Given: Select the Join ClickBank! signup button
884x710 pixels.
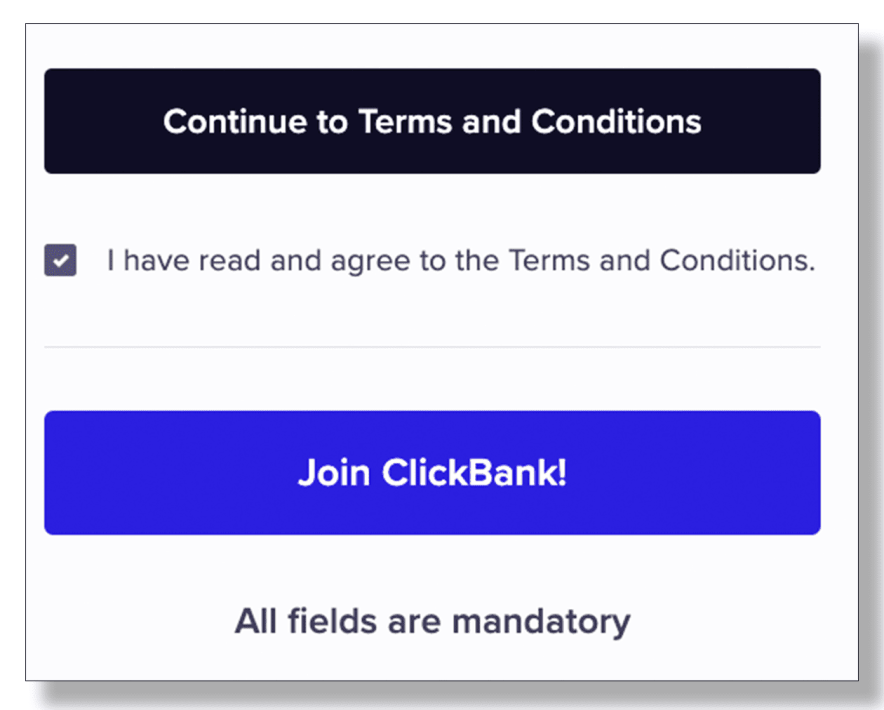Looking at the screenshot, I should point(432,472).
